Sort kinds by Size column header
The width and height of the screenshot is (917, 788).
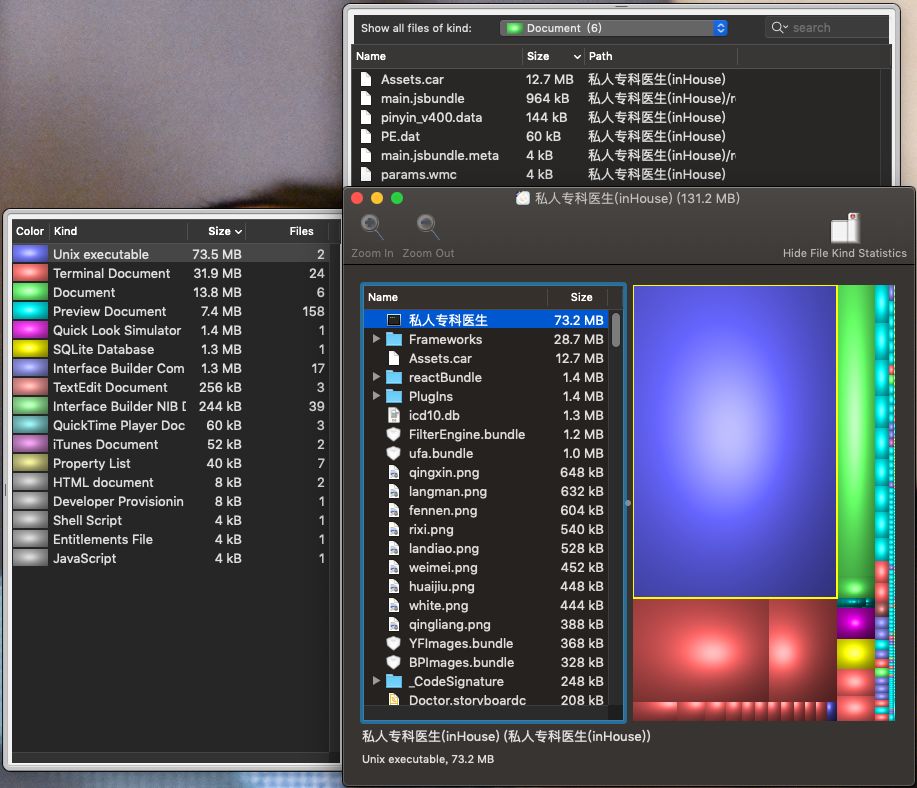coord(225,231)
